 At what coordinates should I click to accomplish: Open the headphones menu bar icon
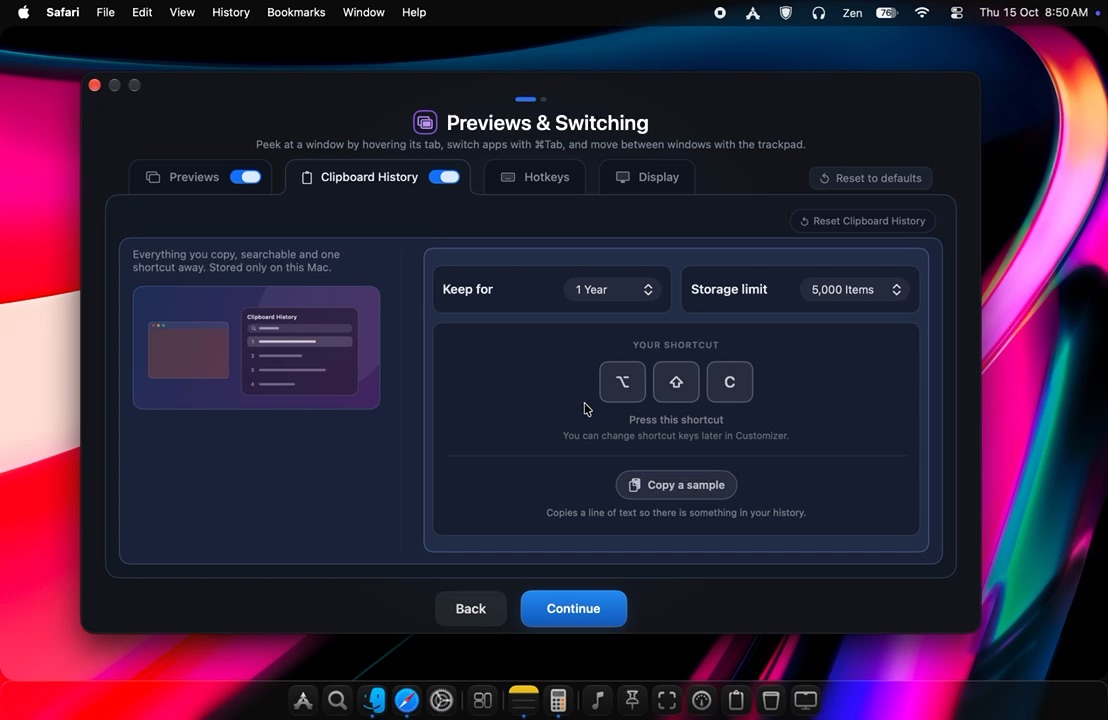(x=818, y=13)
